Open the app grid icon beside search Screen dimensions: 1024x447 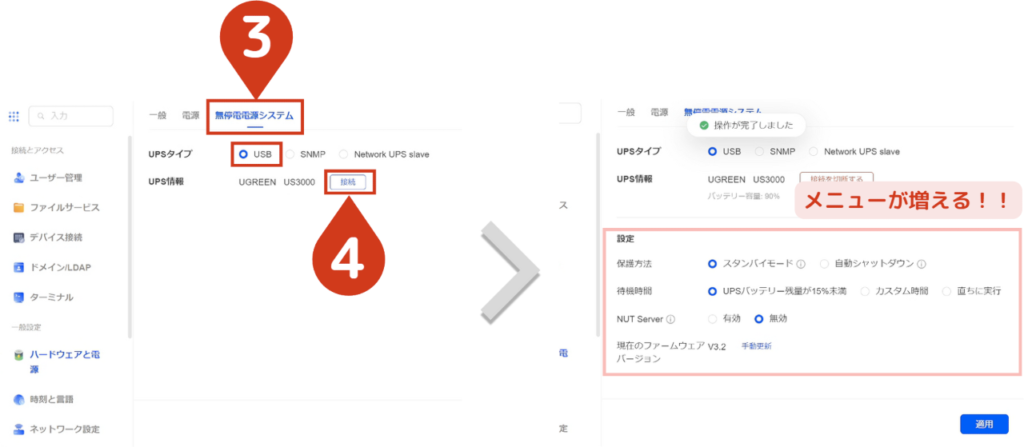coord(14,116)
